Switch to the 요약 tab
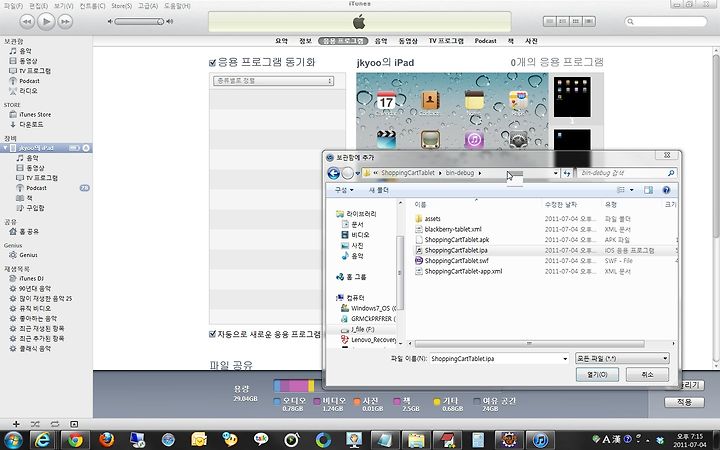Viewport: 720px width, 450px height. point(281,41)
